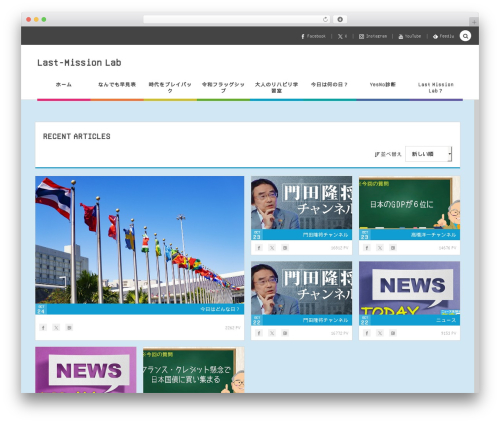Open the ニュース category label
This screenshot has height=423, width=500.
(446, 320)
